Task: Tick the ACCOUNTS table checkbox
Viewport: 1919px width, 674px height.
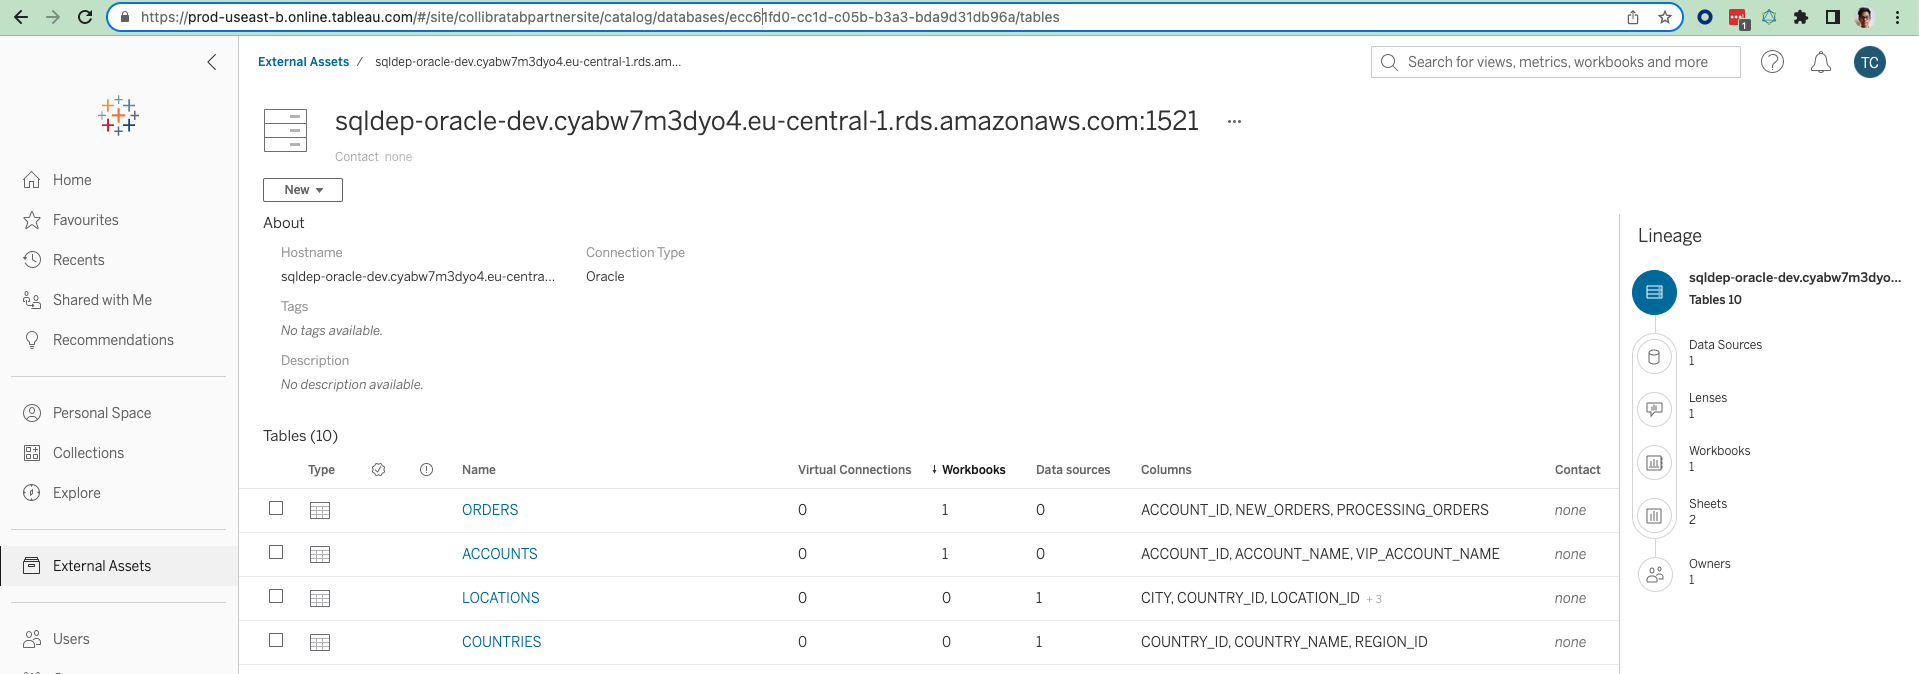Action: (x=276, y=553)
